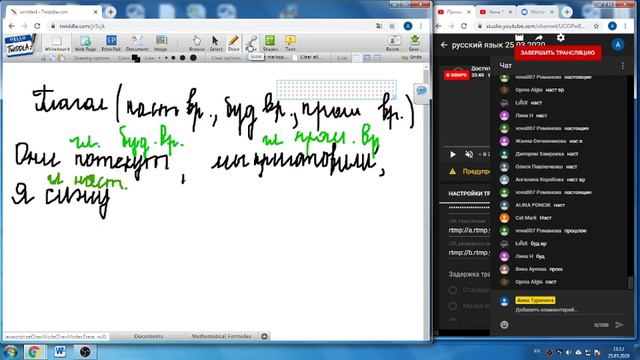
Task: Click the clapperboard icon in YouTube Studio
Action: (519, 38)
